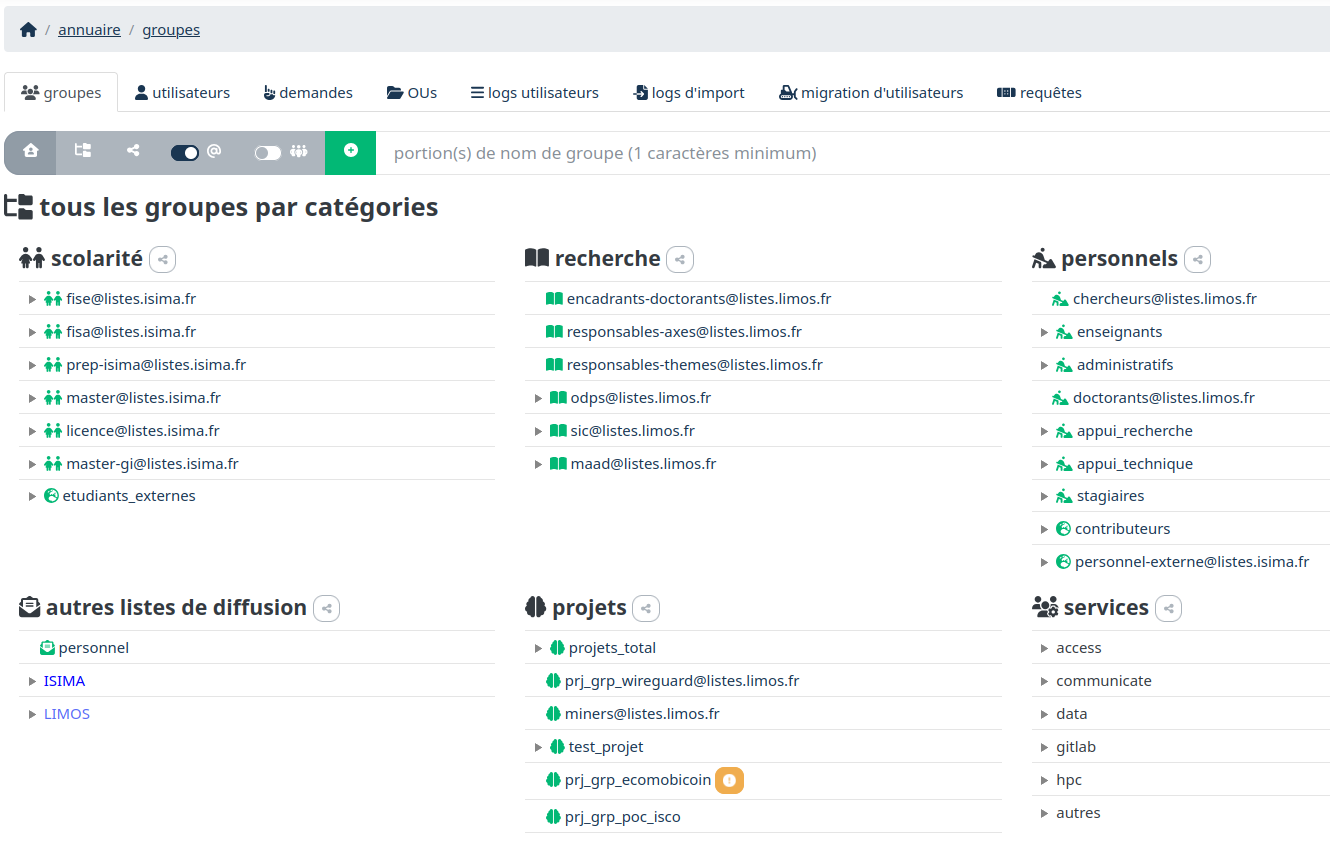Screen dimensions: 1330x841
Task: Click the share graph icon in the toolbar
Action: click(133, 151)
